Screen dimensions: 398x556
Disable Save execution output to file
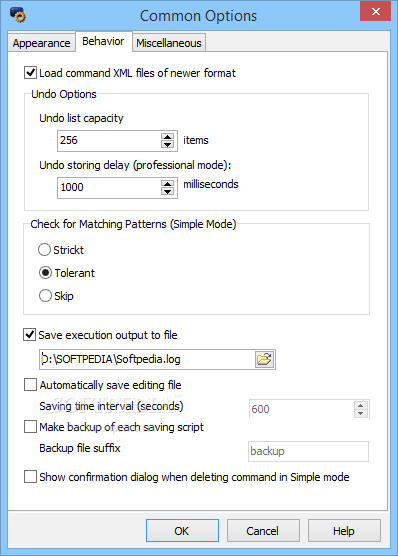[x=29, y=335]
